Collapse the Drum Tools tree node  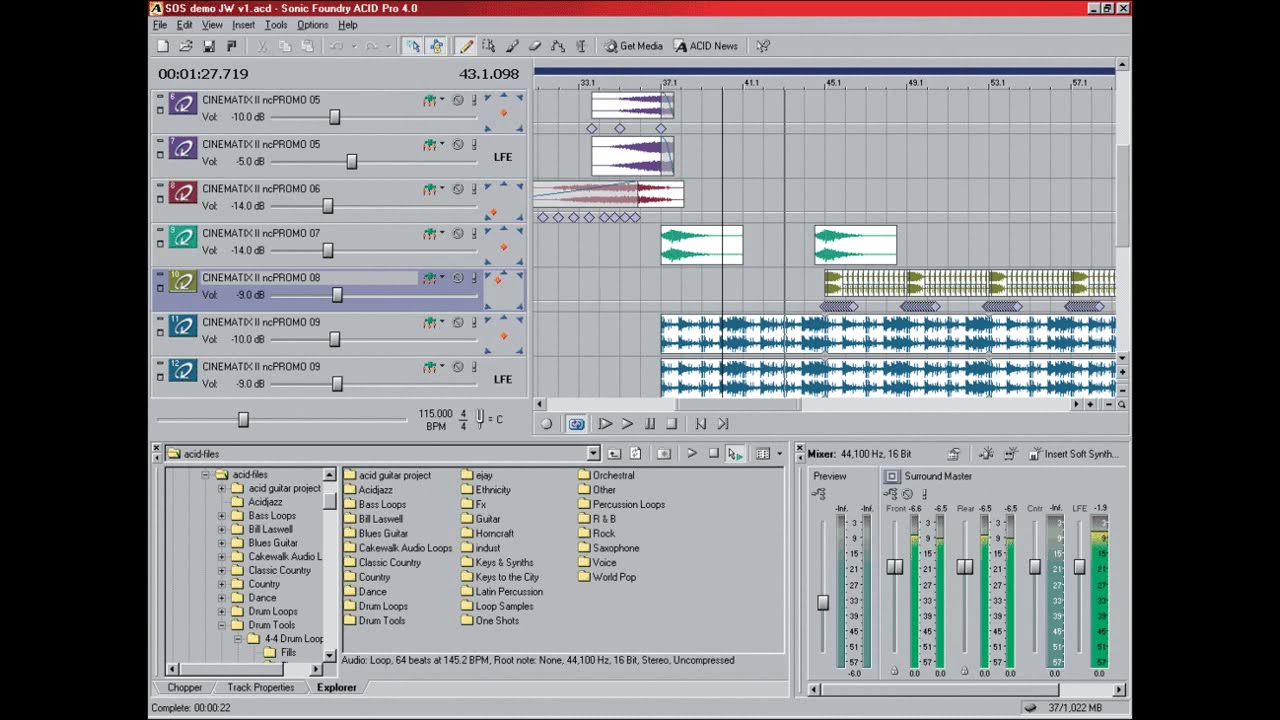(221, 625)
